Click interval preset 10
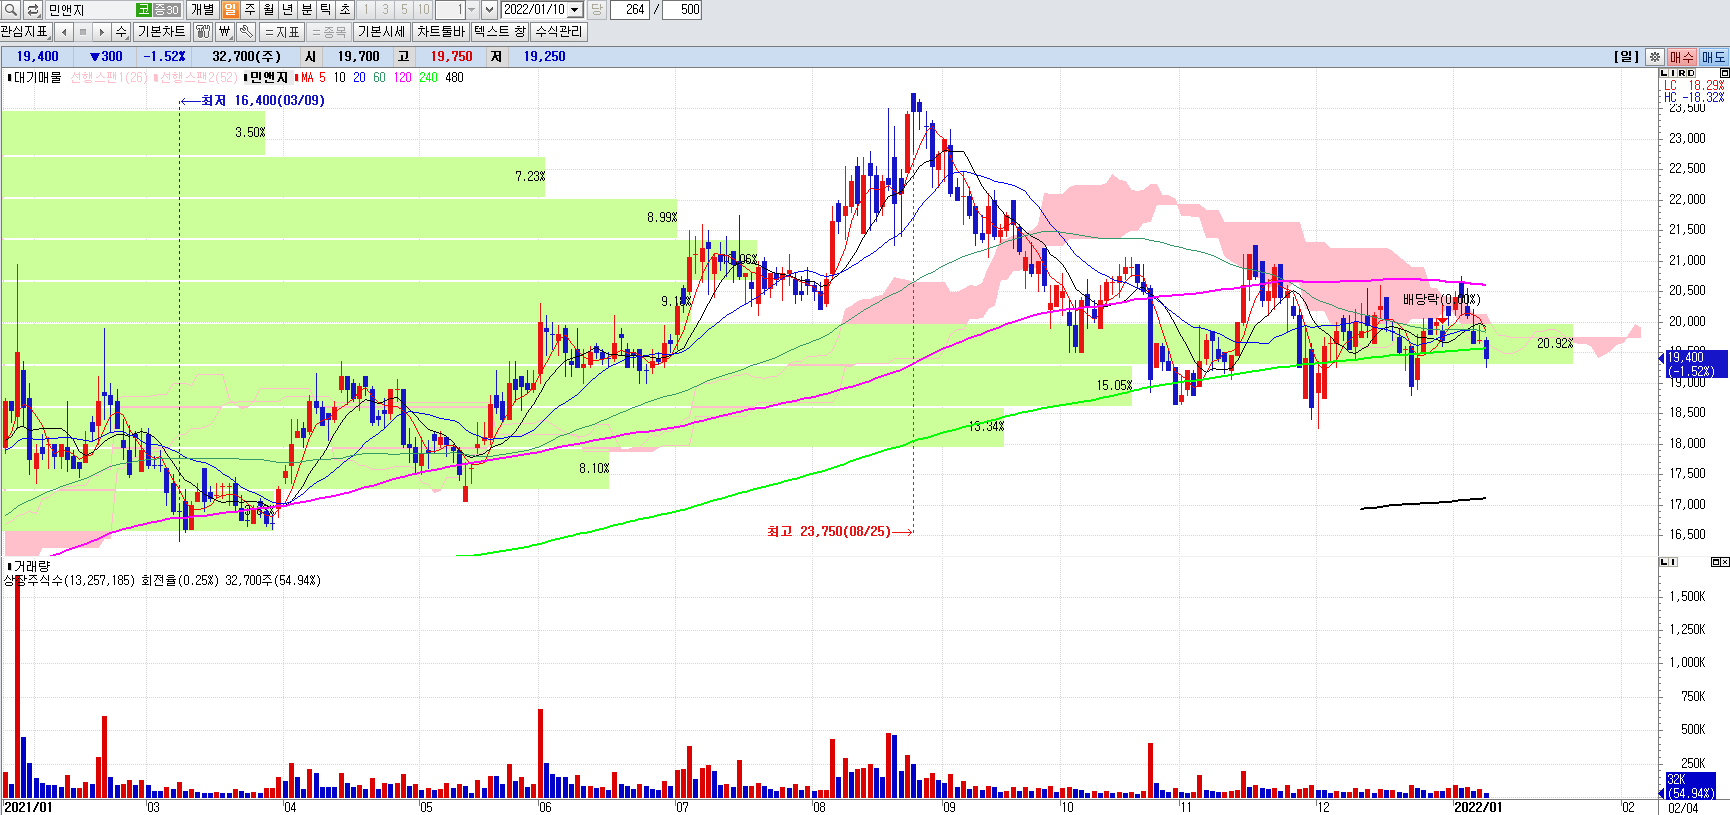The height and width of the screenshot is (815, 1730). point(423,10)
